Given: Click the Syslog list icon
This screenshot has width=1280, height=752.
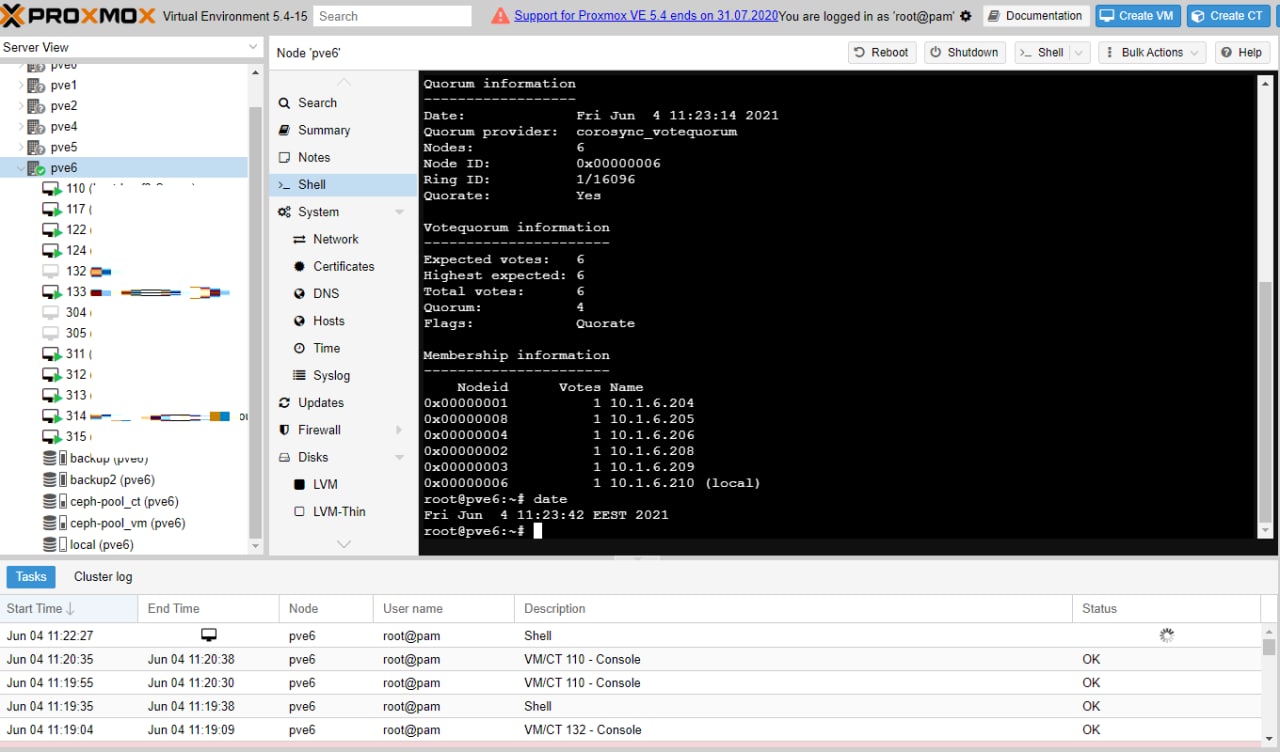Looking at the screenshot, I should [299, 375].
